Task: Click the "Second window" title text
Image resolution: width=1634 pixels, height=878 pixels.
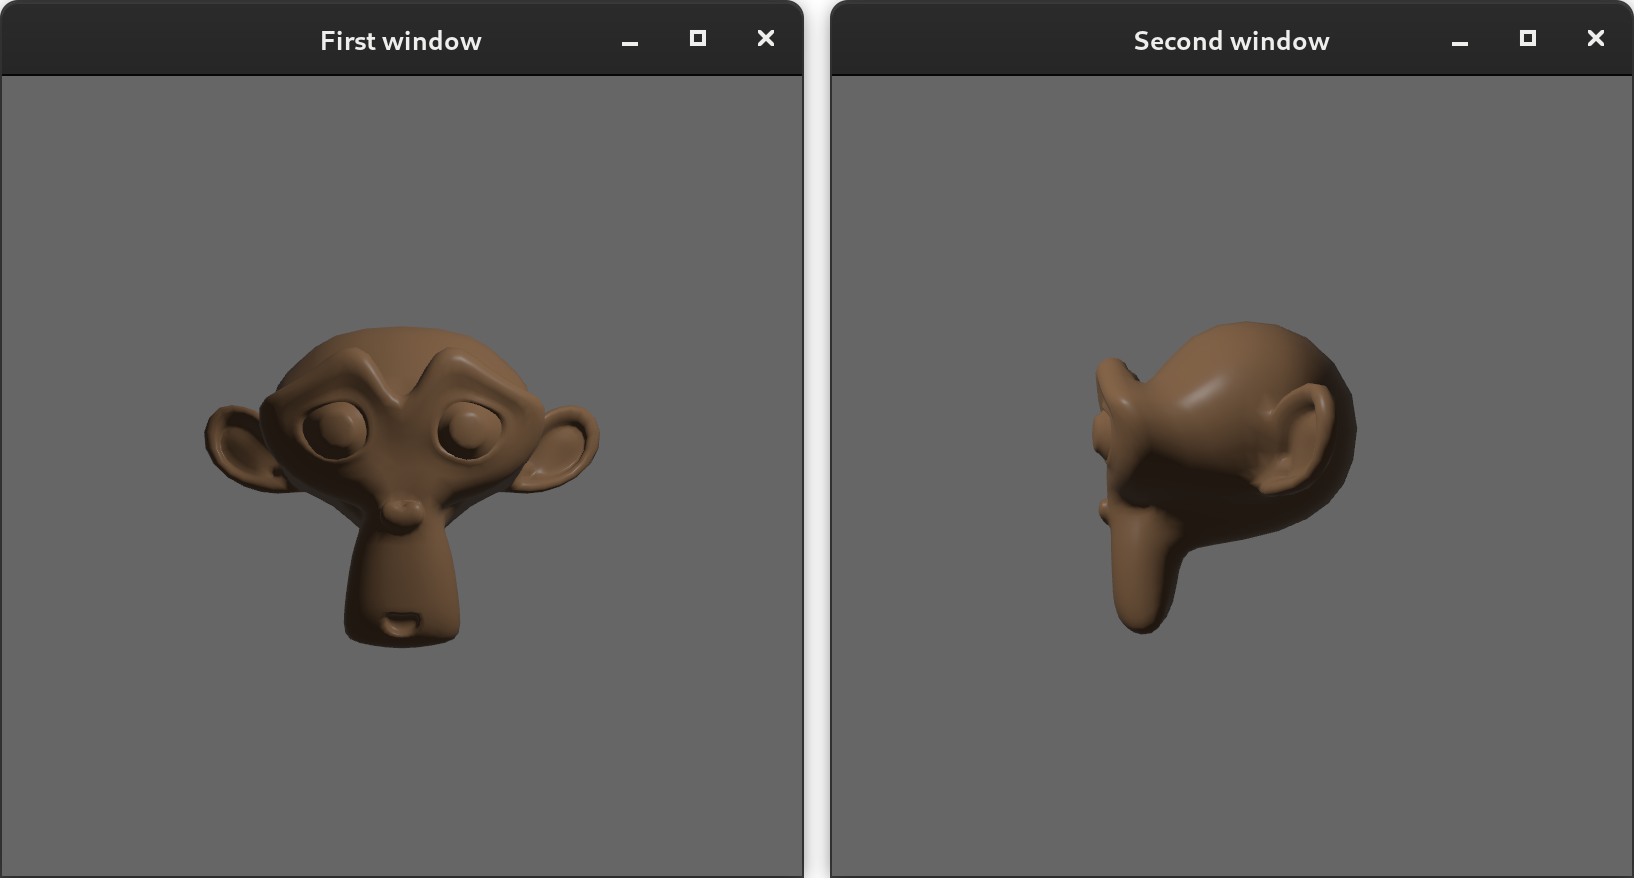Action: [1232, 41]
